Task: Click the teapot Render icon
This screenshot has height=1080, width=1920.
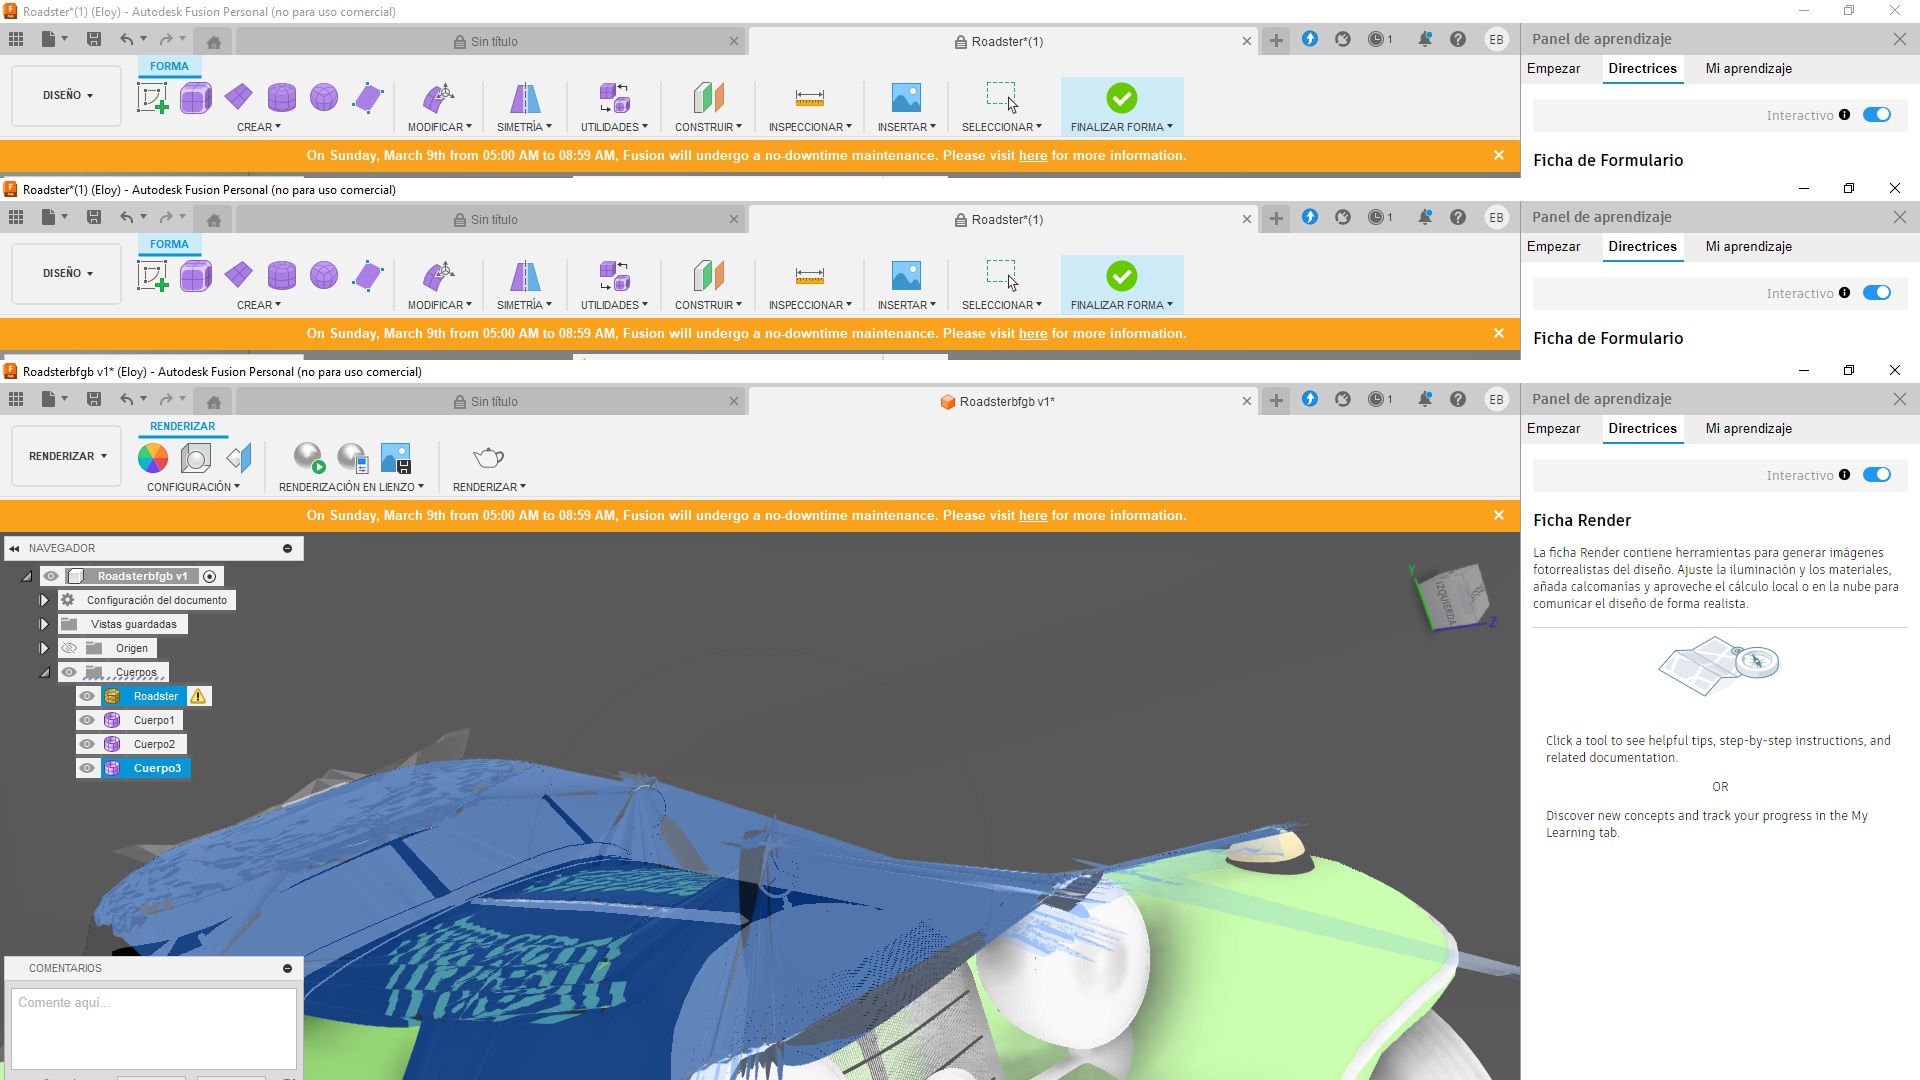Action: pos(488,458)
